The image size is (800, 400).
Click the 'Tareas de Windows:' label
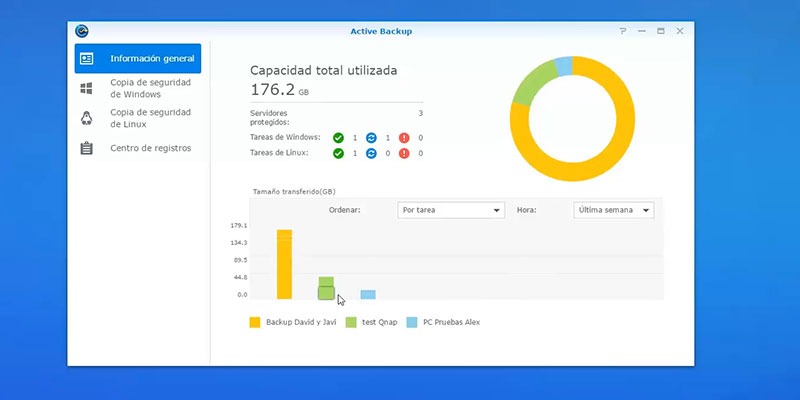pyautogui.click(x=285, y=137)
